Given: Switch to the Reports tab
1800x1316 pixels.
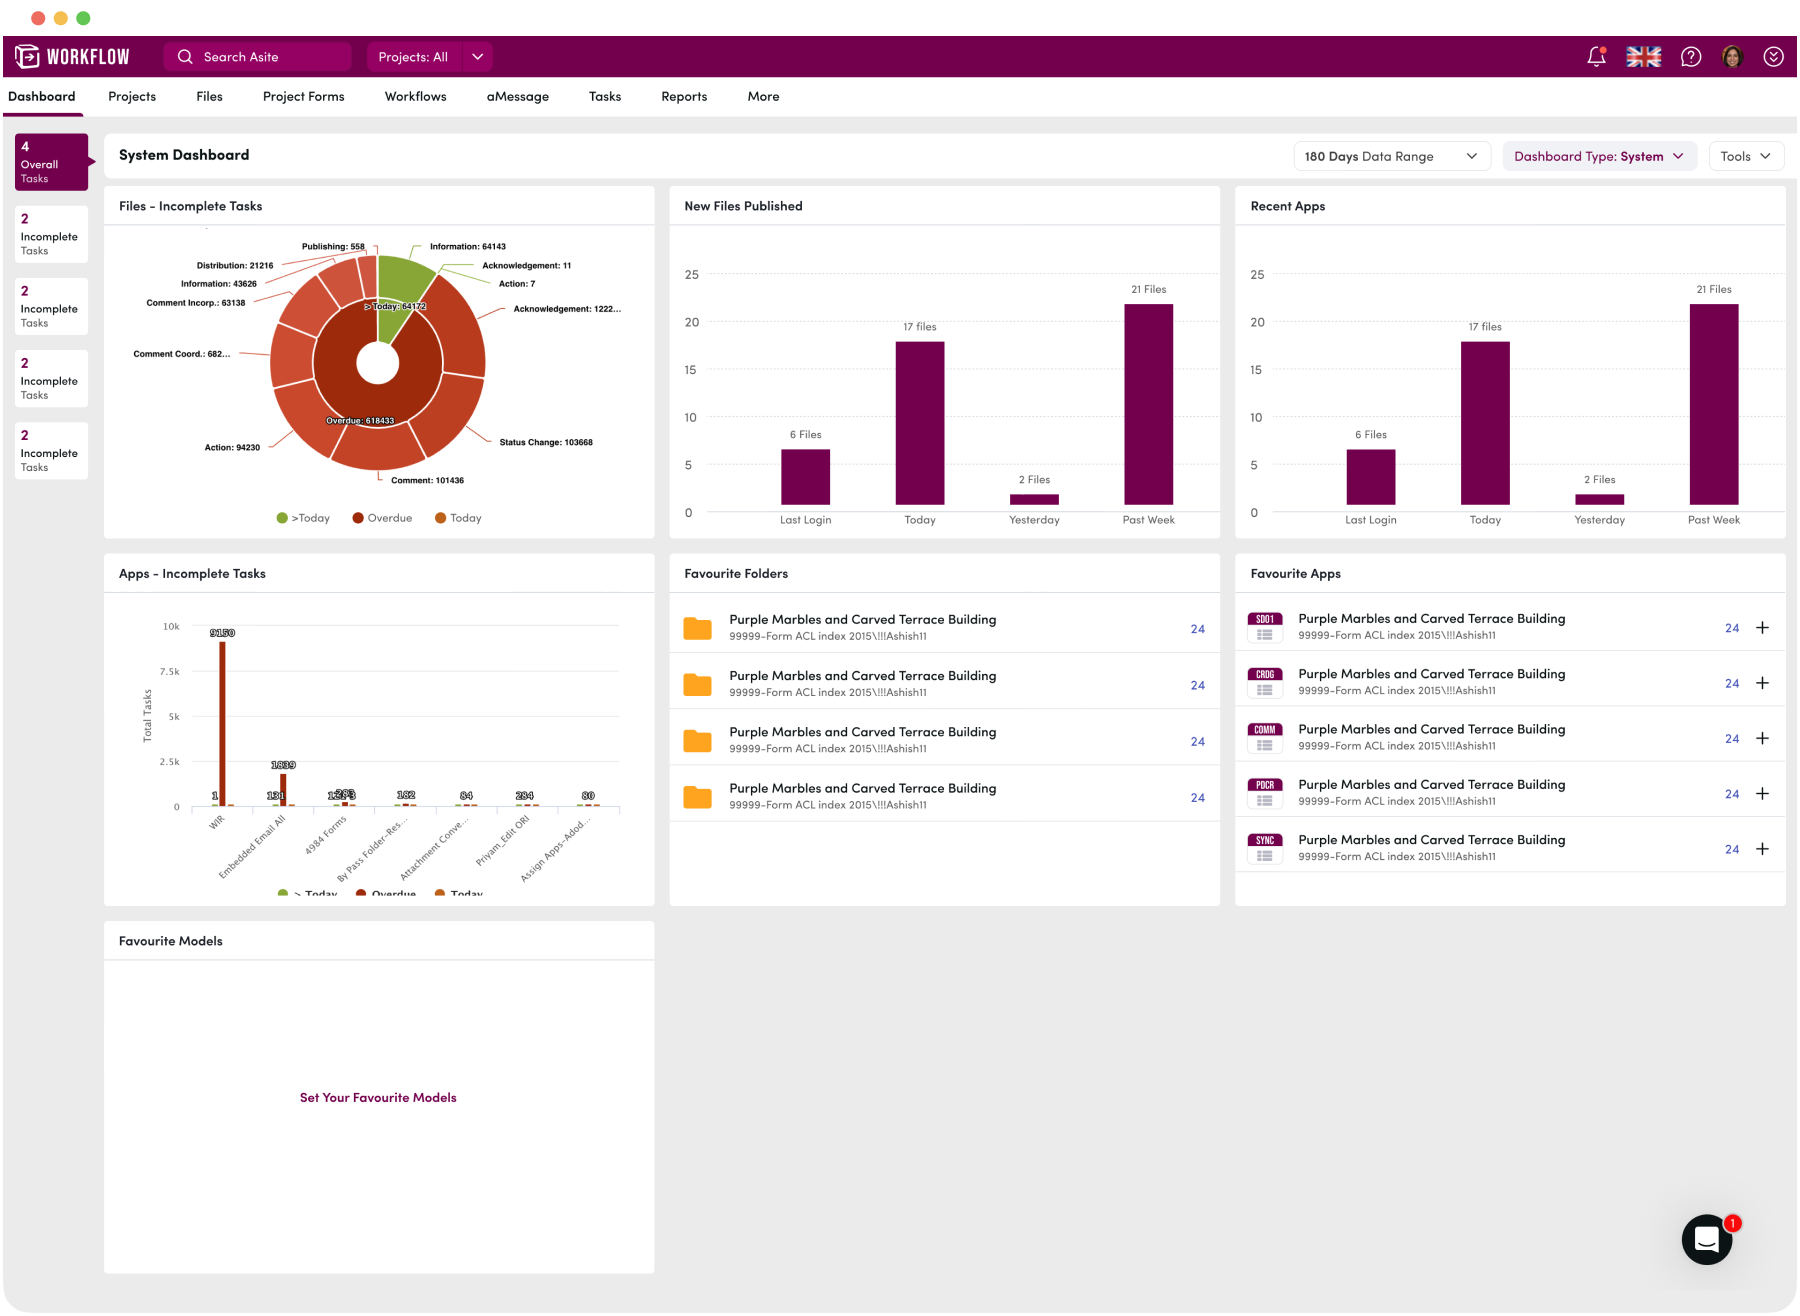Looking at the screenshot, I should click(x=683, y=96).
